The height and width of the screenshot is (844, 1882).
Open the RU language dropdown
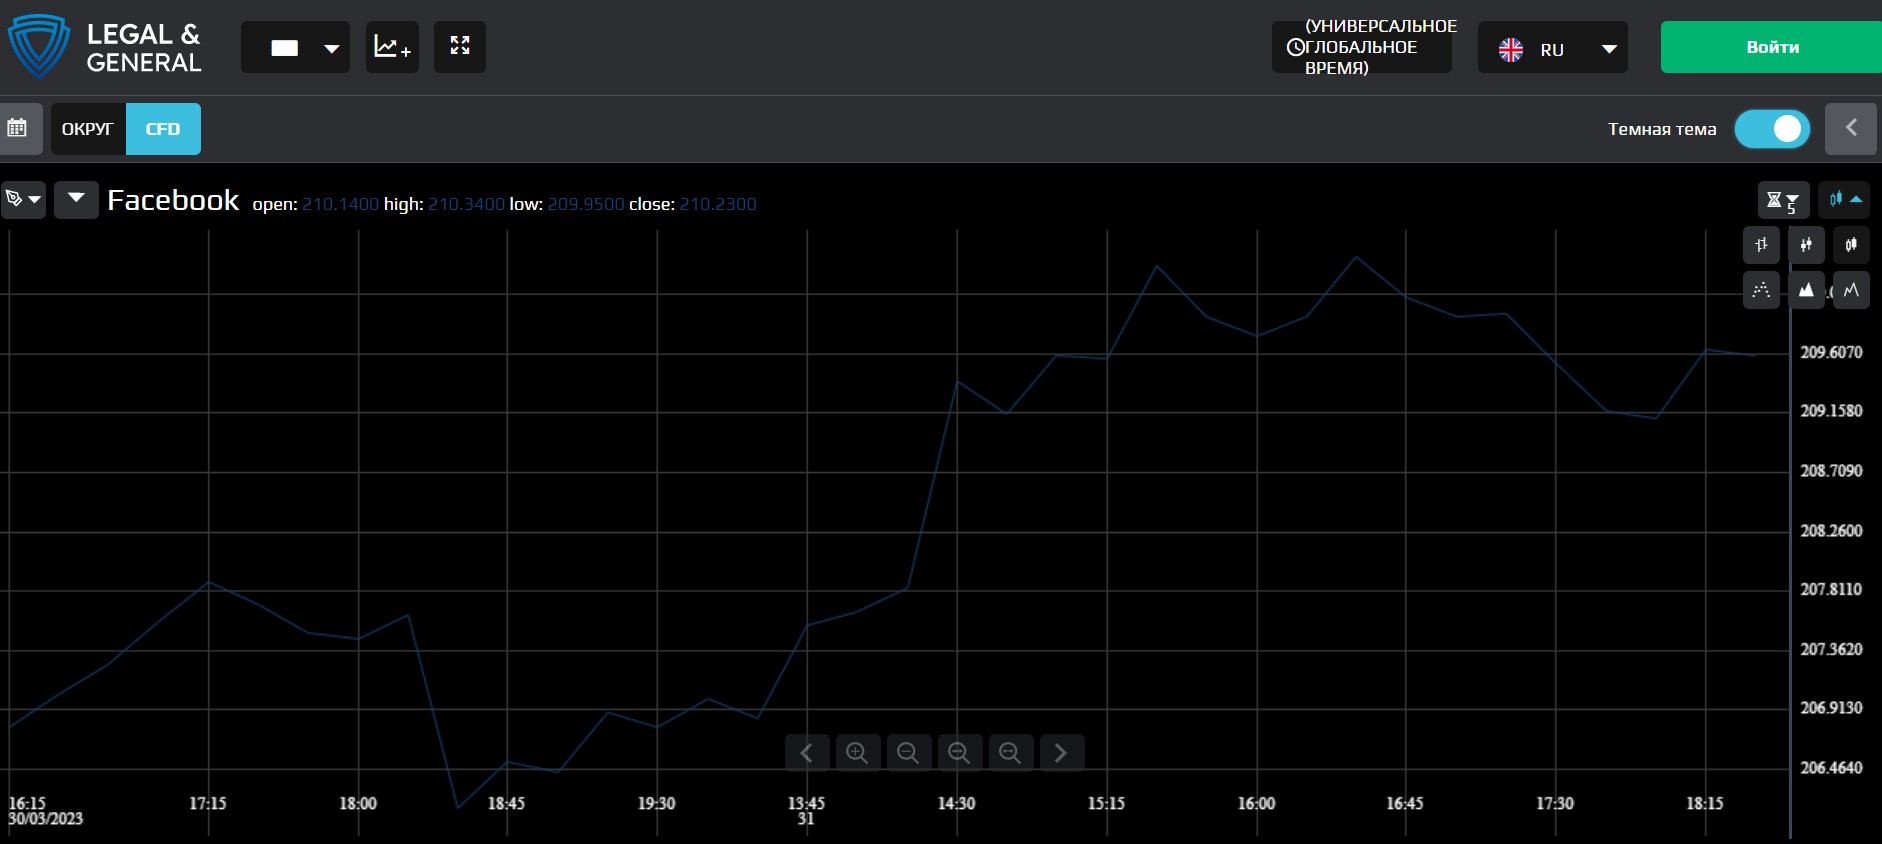pyautogui.click(x=1553, y=47)
